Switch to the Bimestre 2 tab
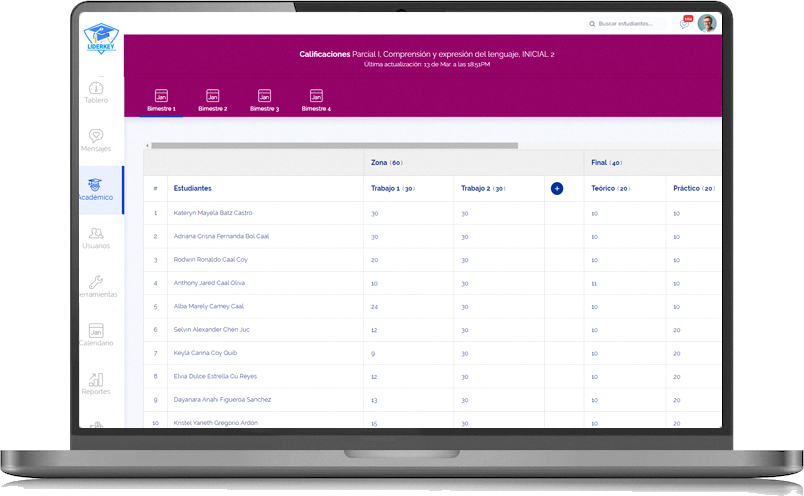 (212, 100)
